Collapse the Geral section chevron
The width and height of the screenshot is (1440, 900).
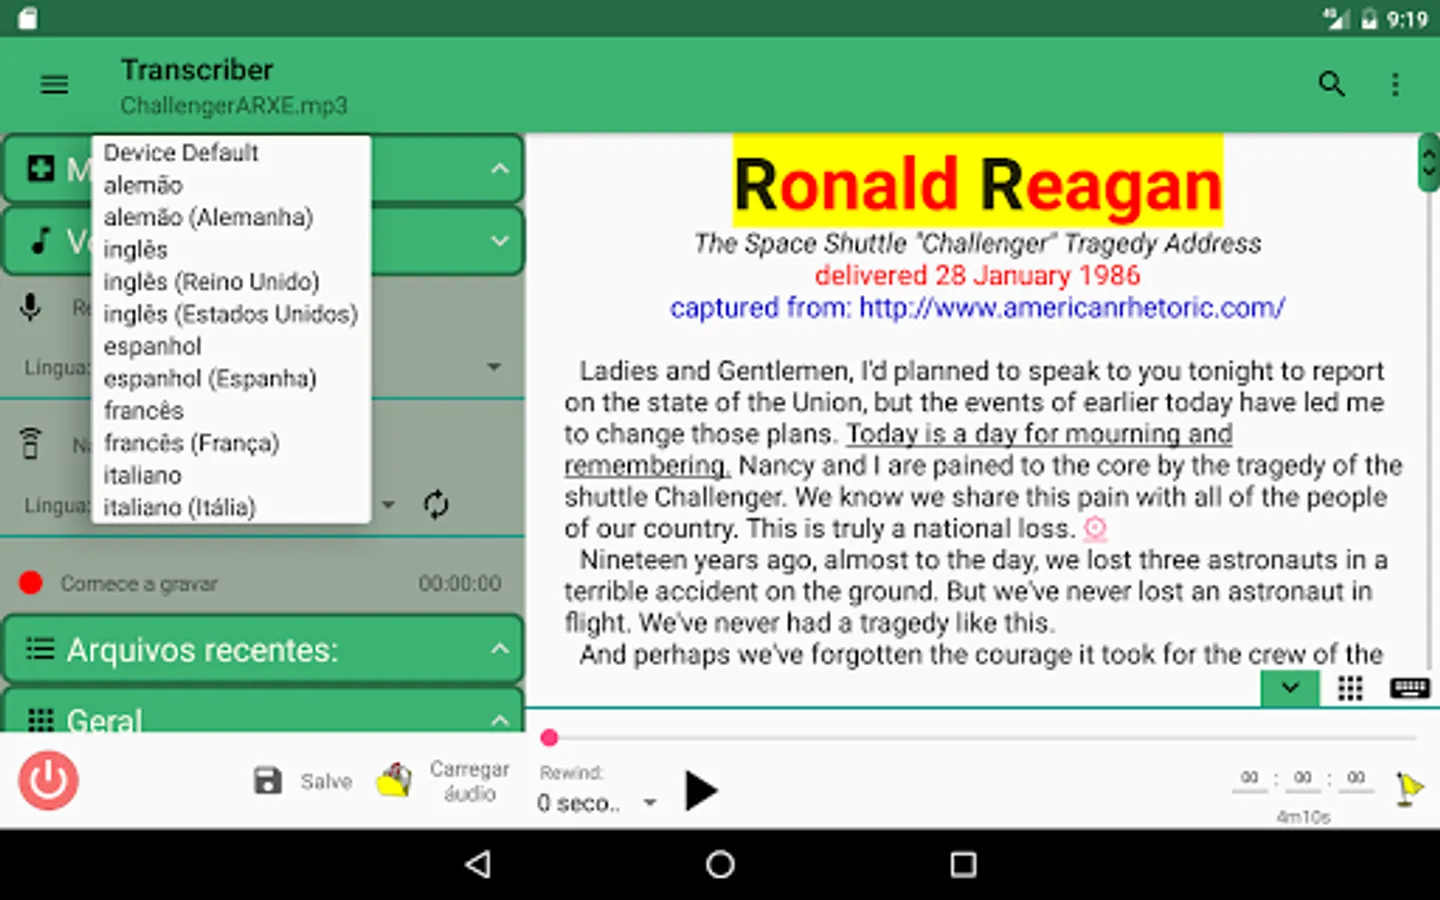pyautogui.click(x=499, y=720)
